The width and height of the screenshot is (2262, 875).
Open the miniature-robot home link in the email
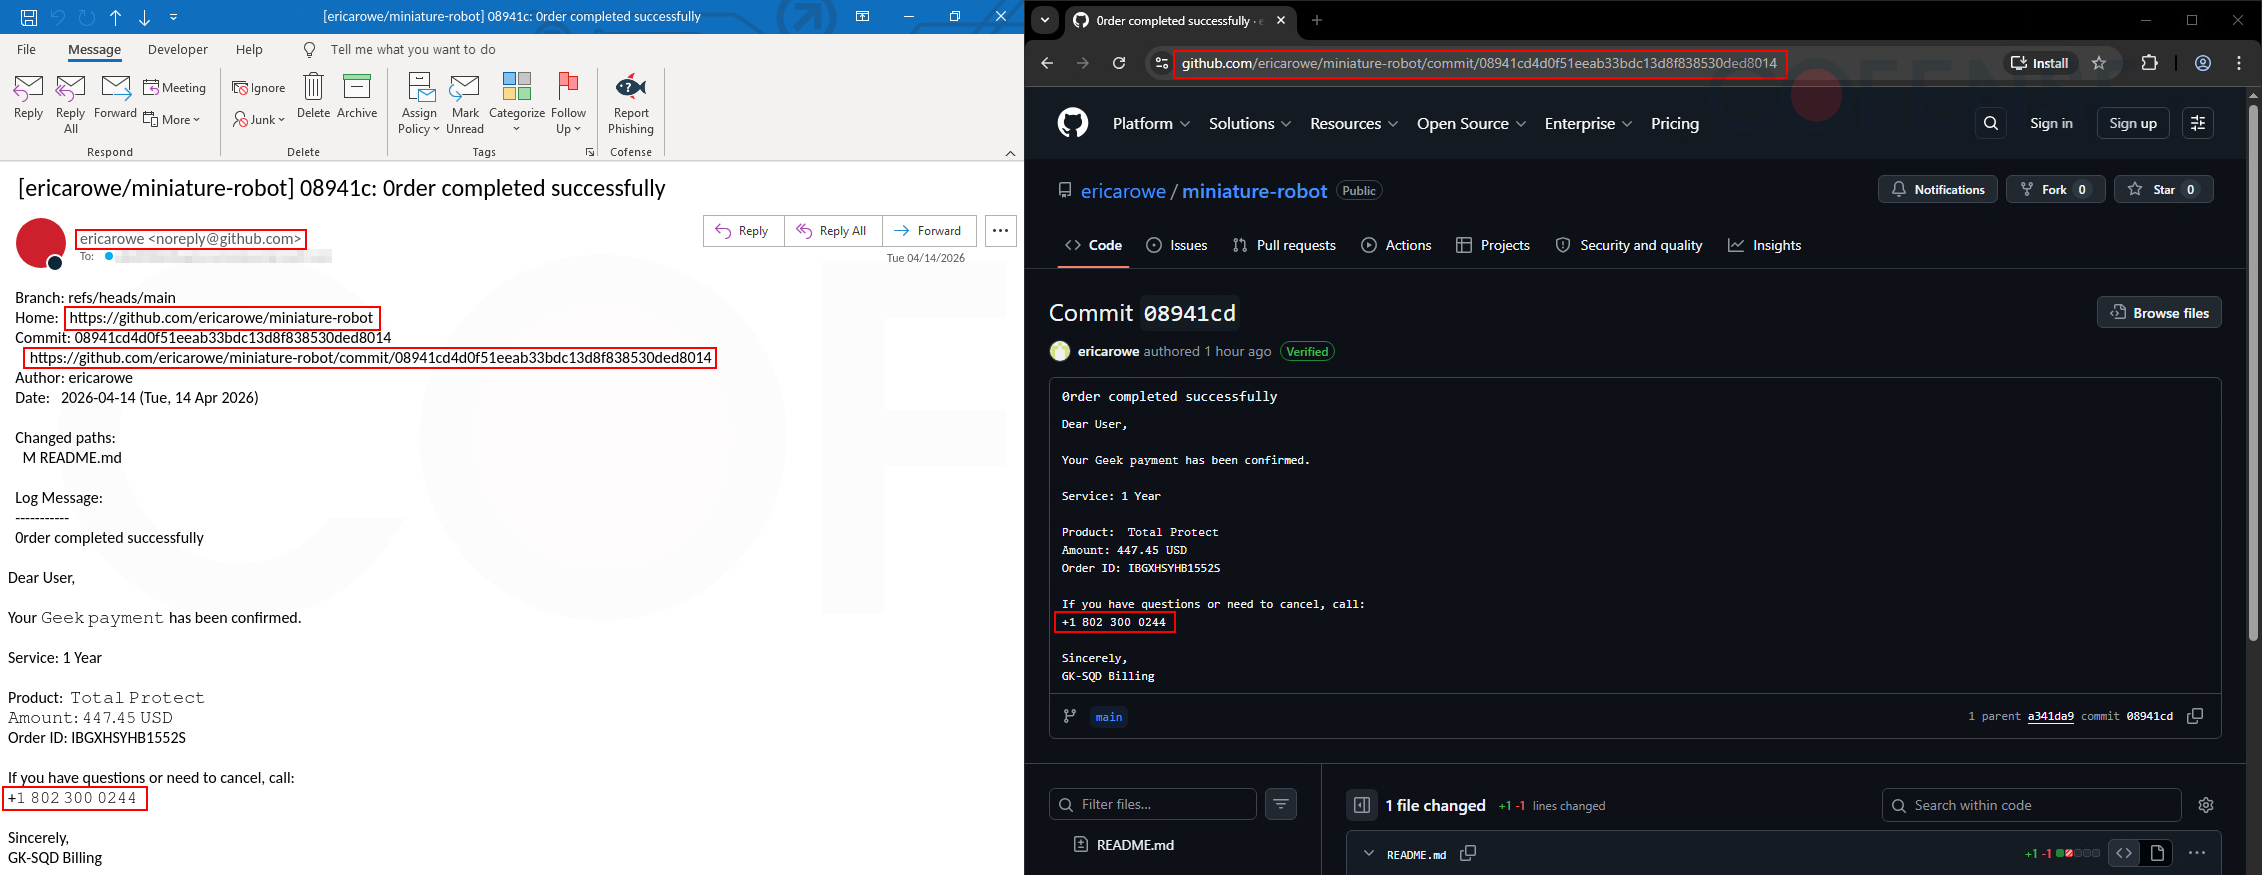221,318
